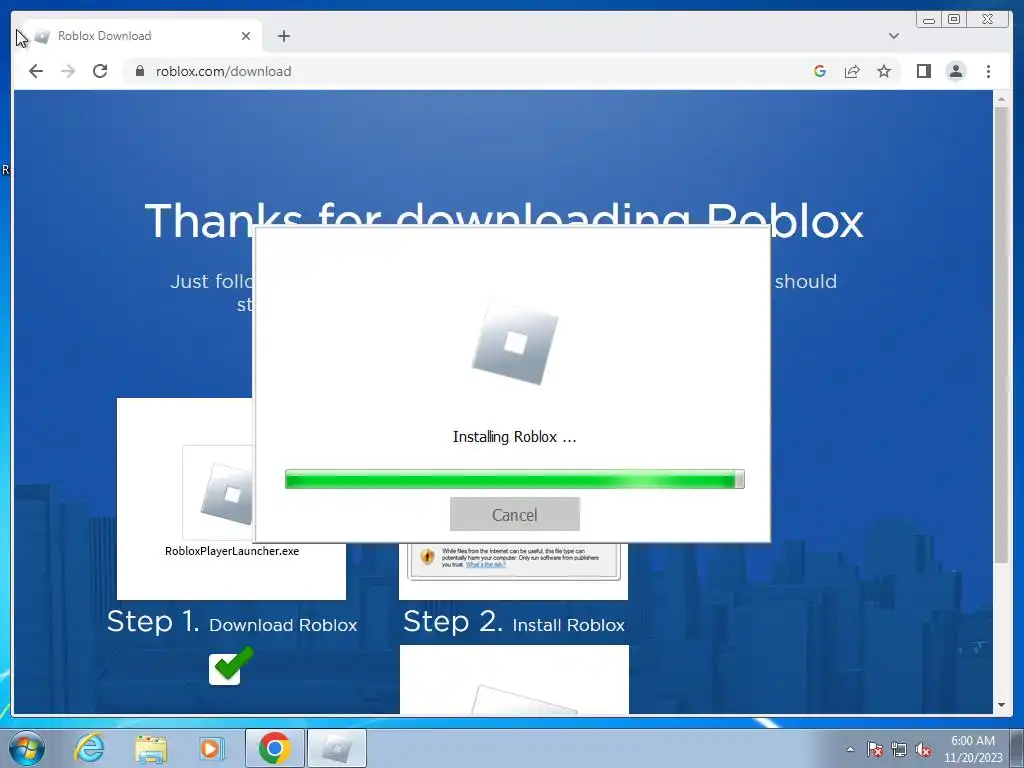
Task: Click the Step 1 Download Roblox heading
Action: (232, 622)
